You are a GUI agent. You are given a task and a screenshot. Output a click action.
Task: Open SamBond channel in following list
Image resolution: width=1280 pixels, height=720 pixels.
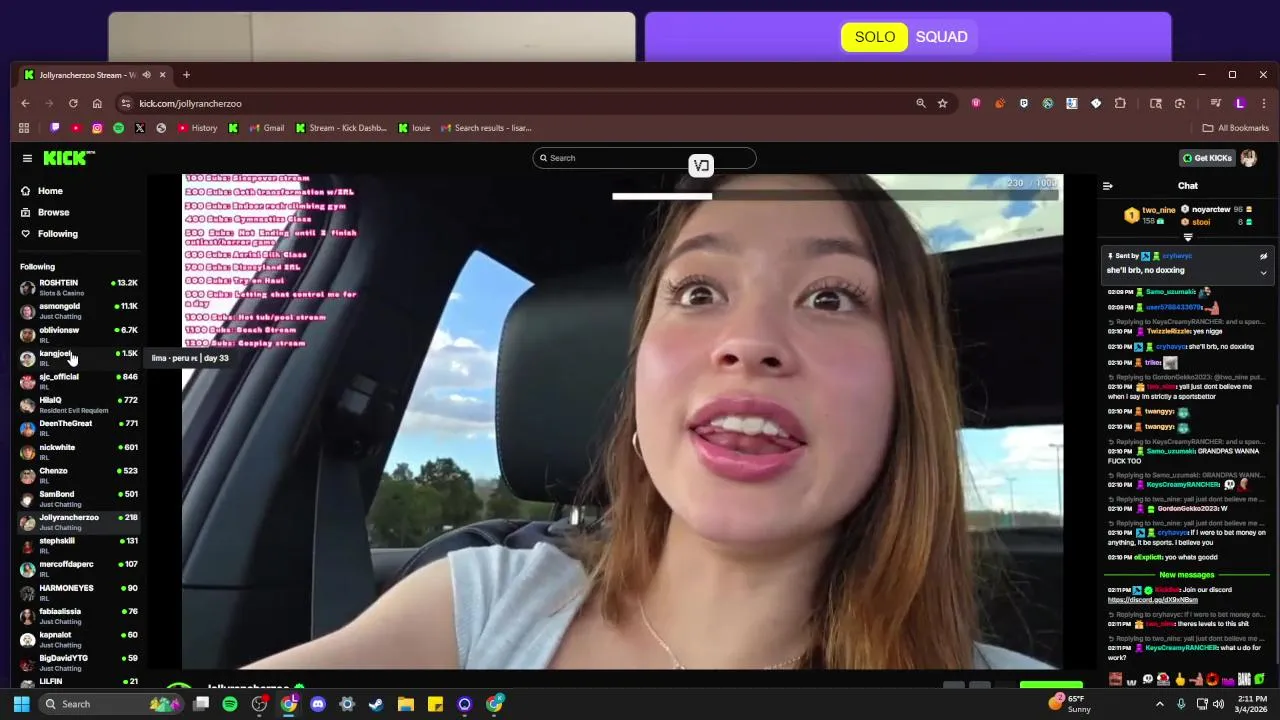click(79, 499)
